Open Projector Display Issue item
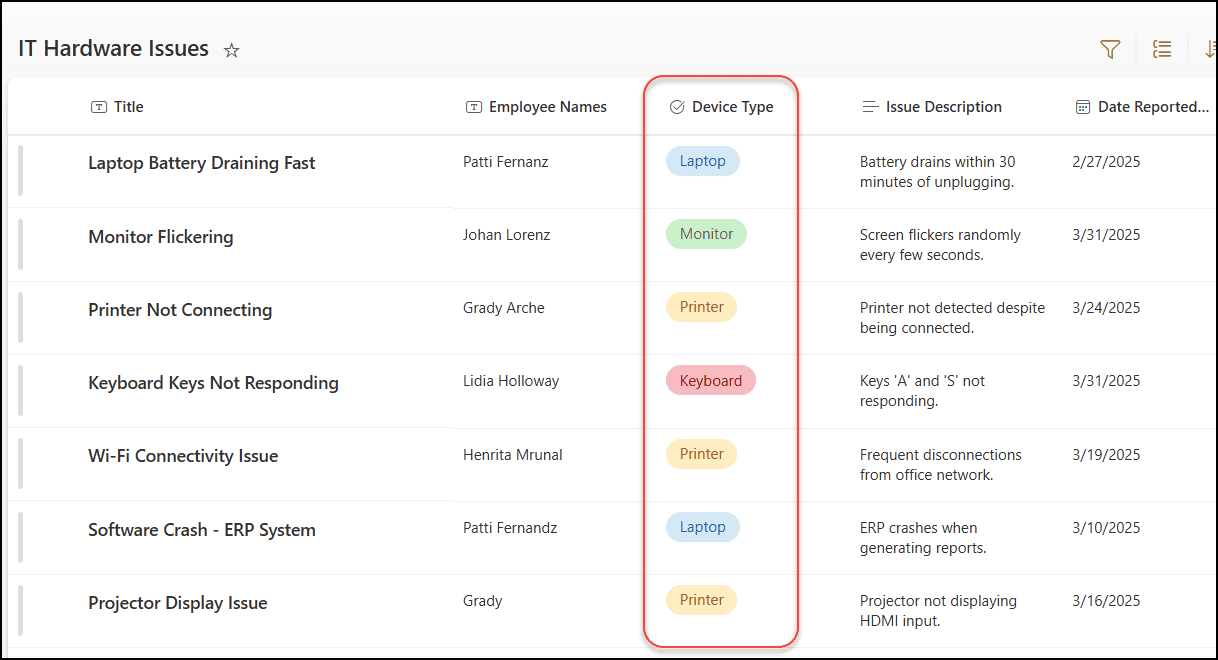 (x=178, y=603)
